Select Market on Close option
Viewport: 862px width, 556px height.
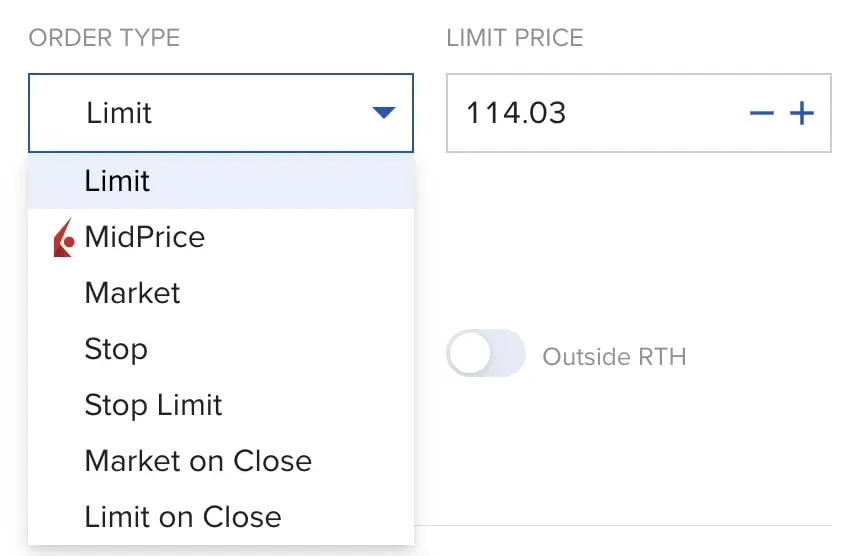tap(198, 461)
